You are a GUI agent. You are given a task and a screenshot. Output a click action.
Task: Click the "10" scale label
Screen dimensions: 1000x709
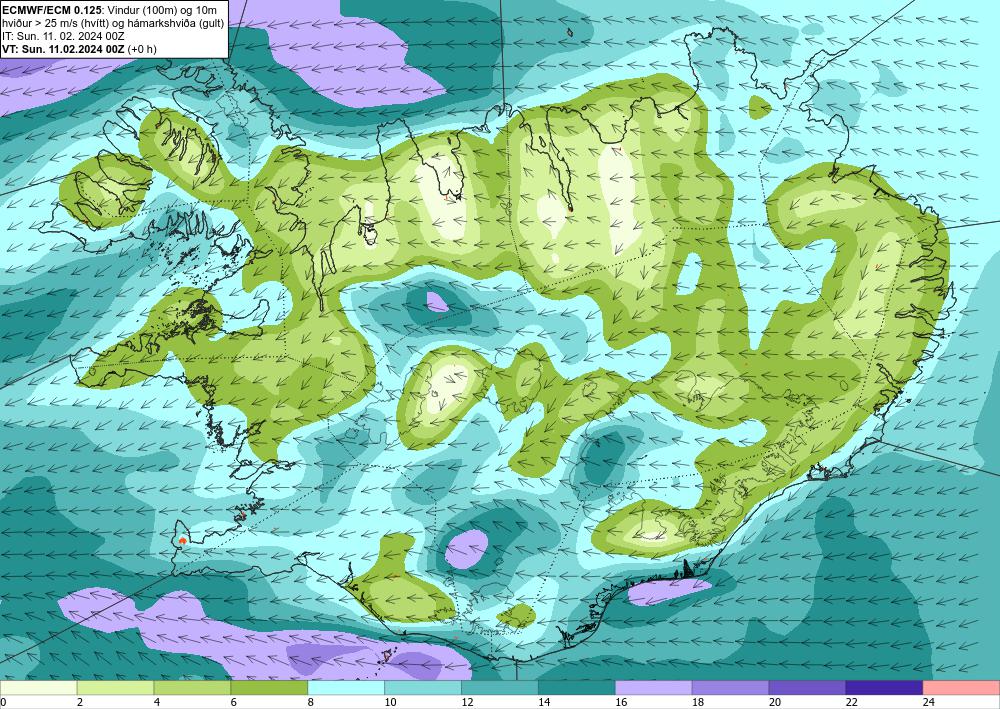(390, 702)
